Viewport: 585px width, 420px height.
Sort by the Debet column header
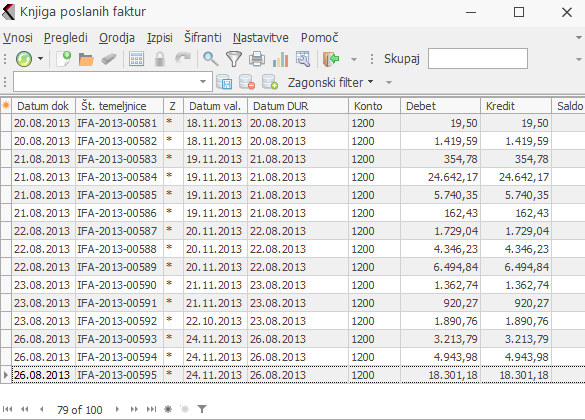(x=440, y=106)
